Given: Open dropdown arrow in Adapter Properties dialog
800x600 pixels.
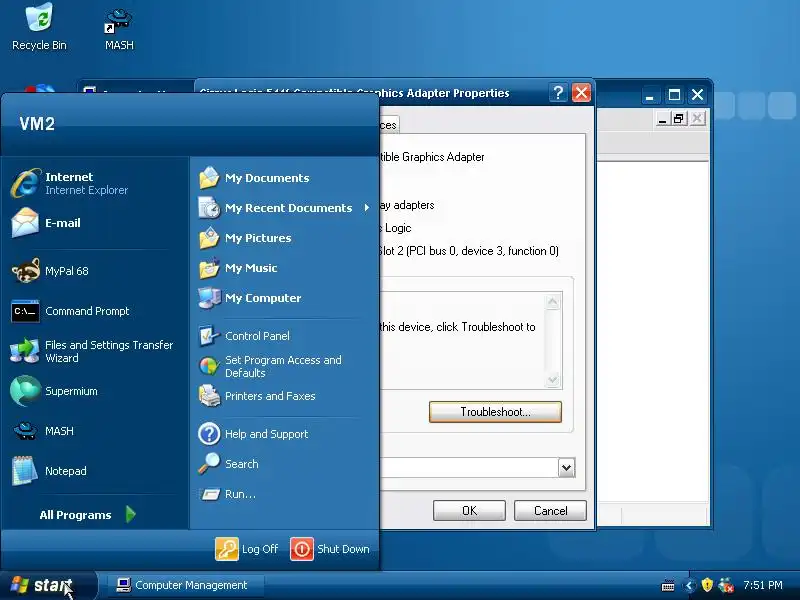Looking at the screenshot, I should (566, 467).
